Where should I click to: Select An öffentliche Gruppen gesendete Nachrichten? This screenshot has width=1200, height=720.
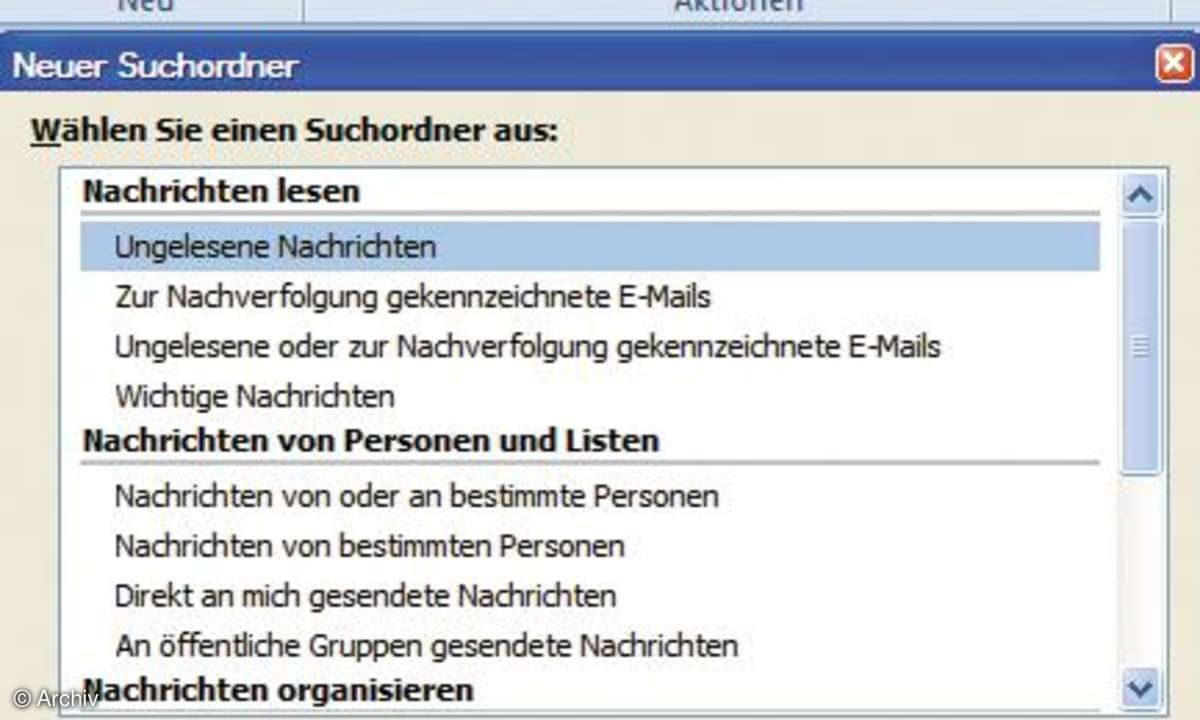tap(426, 645)
